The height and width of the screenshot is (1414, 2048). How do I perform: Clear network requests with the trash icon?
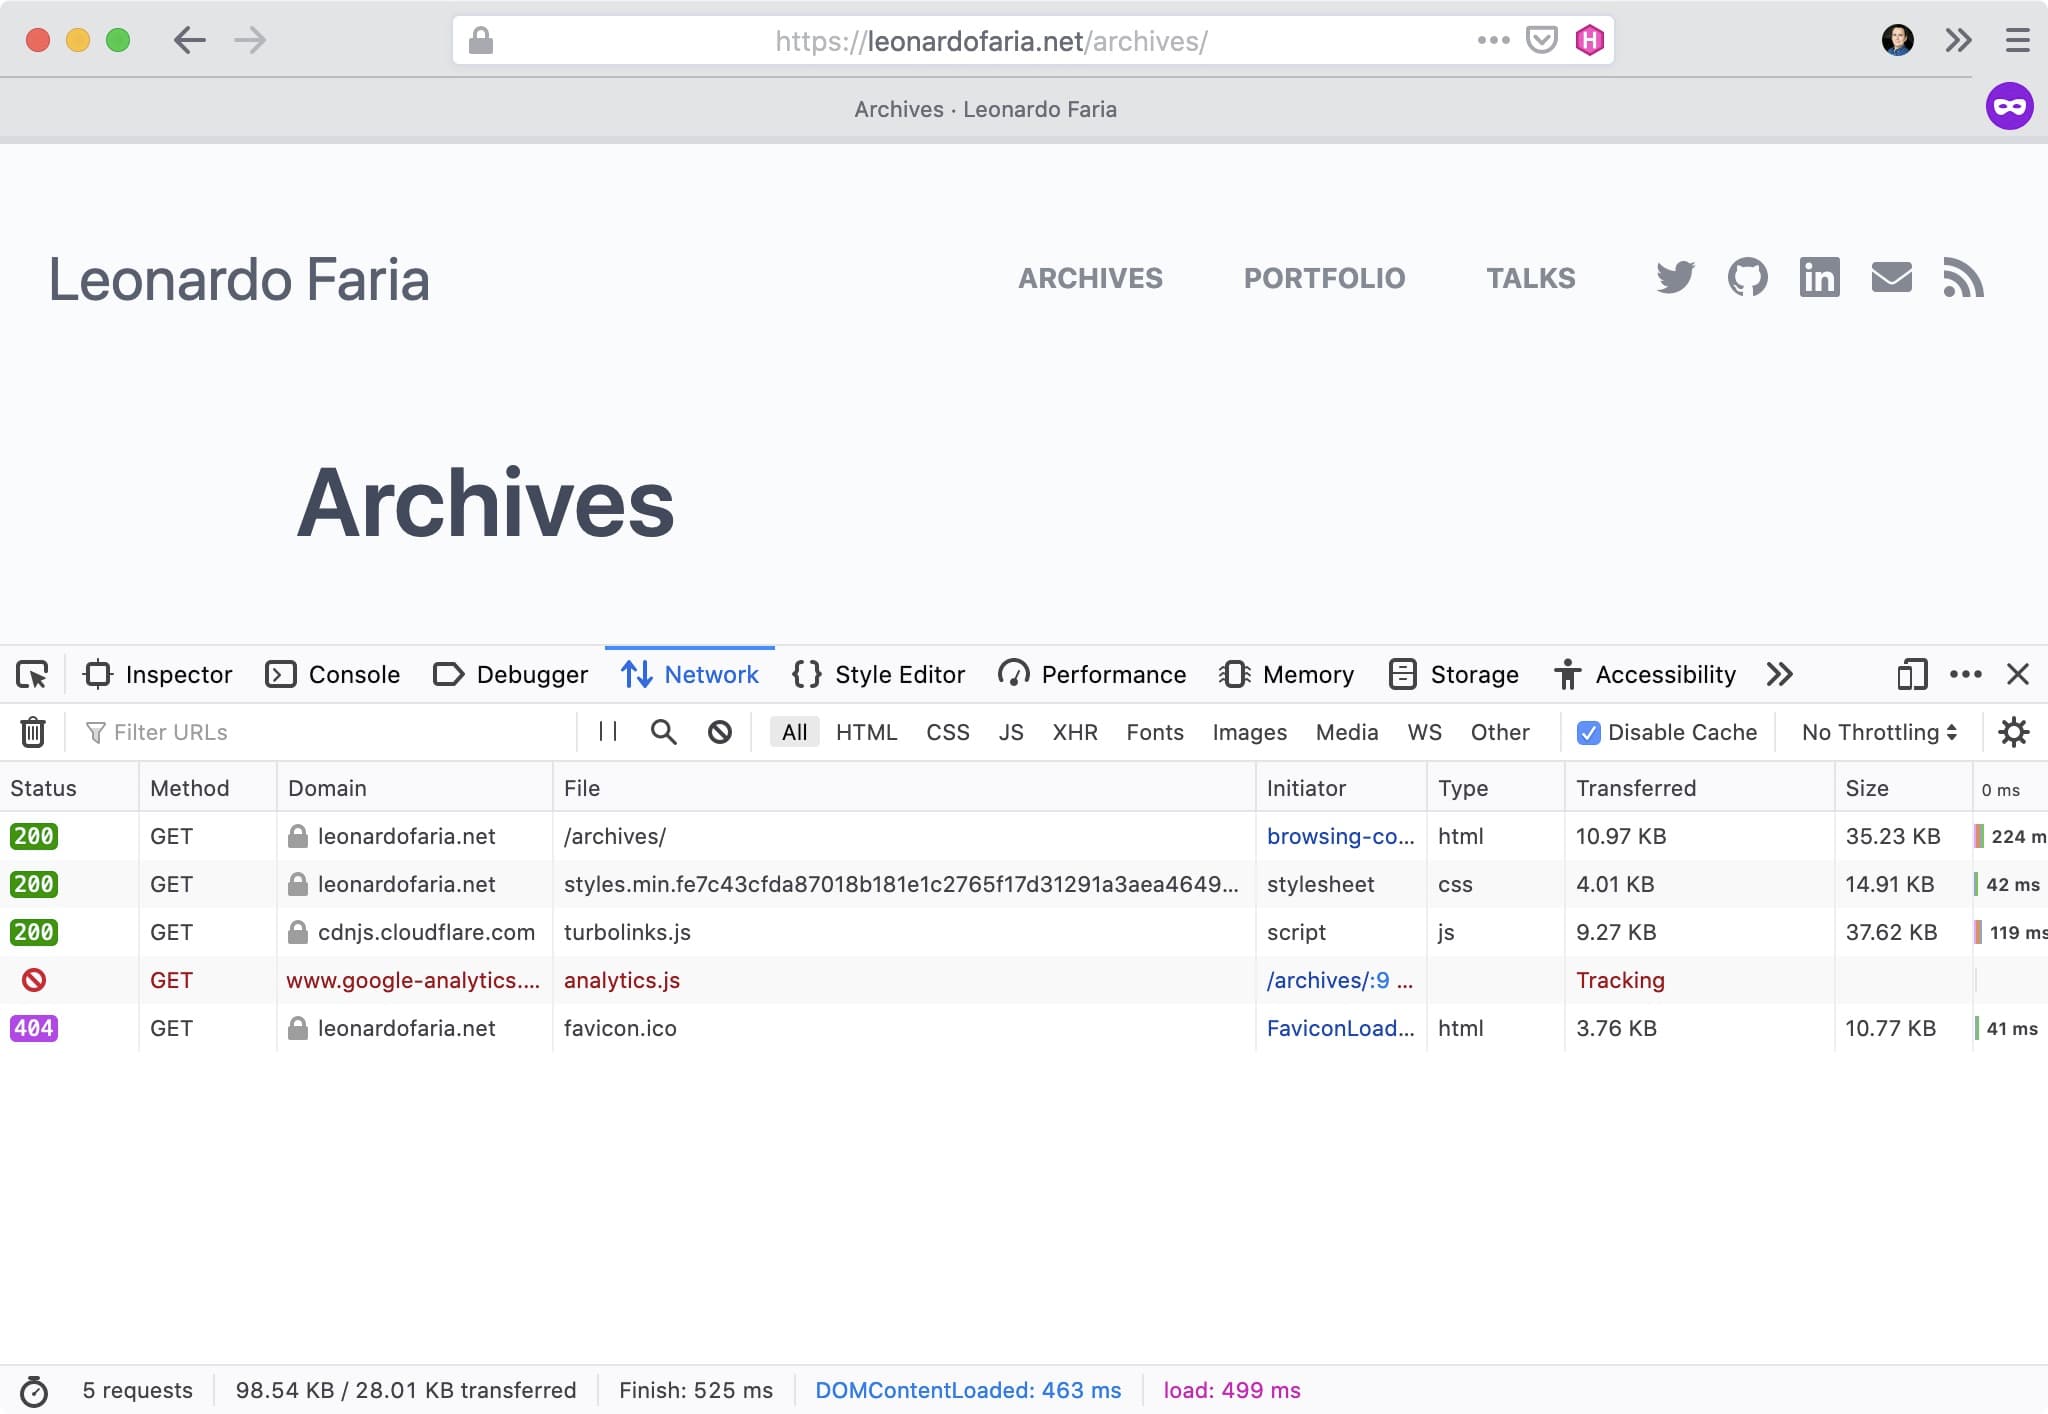(33, 732)
